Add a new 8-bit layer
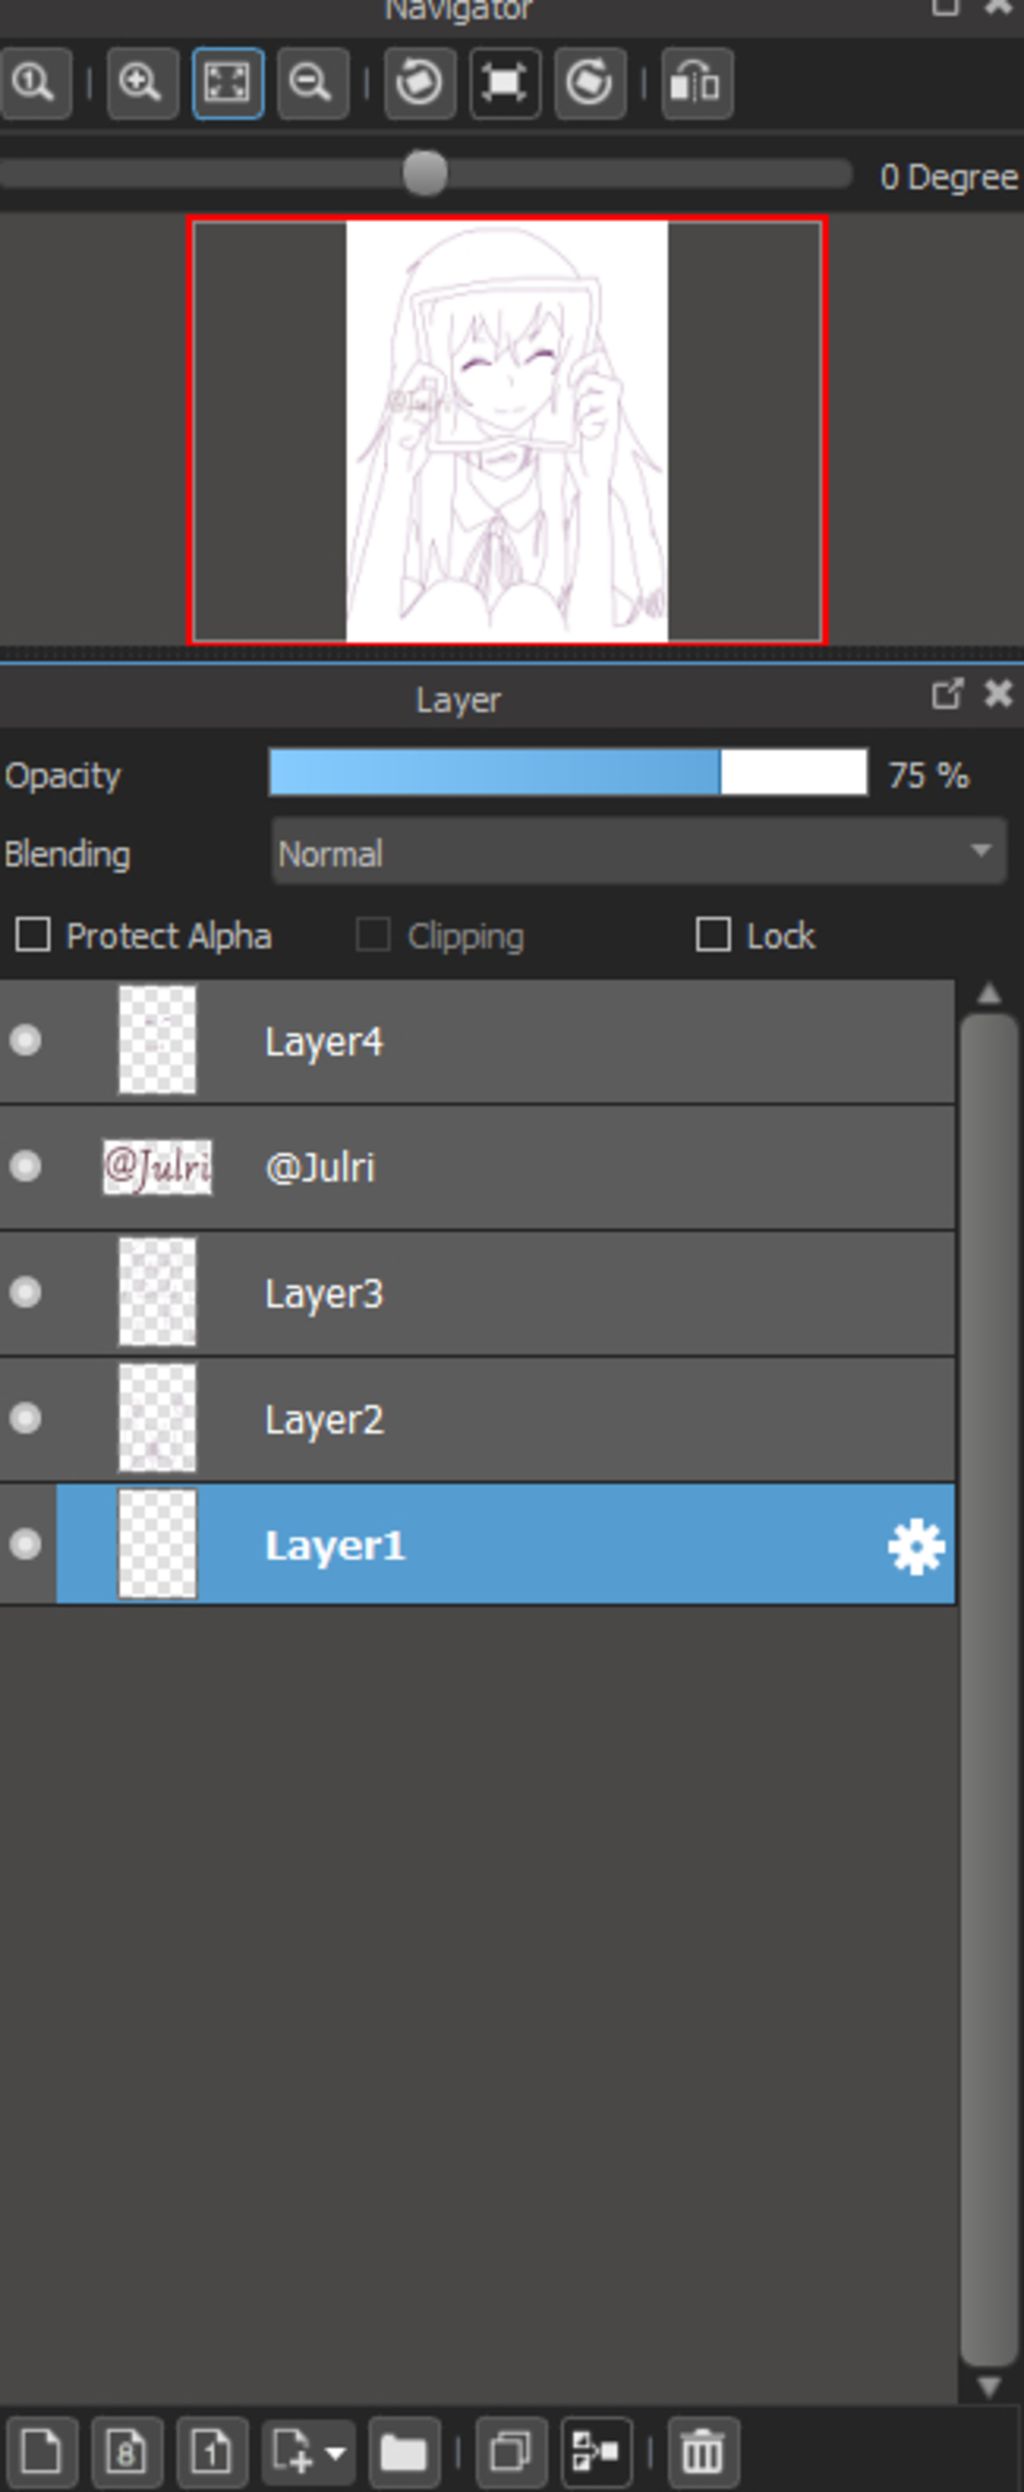This screenshot has height=2492, width=1024. [126, 2452]
